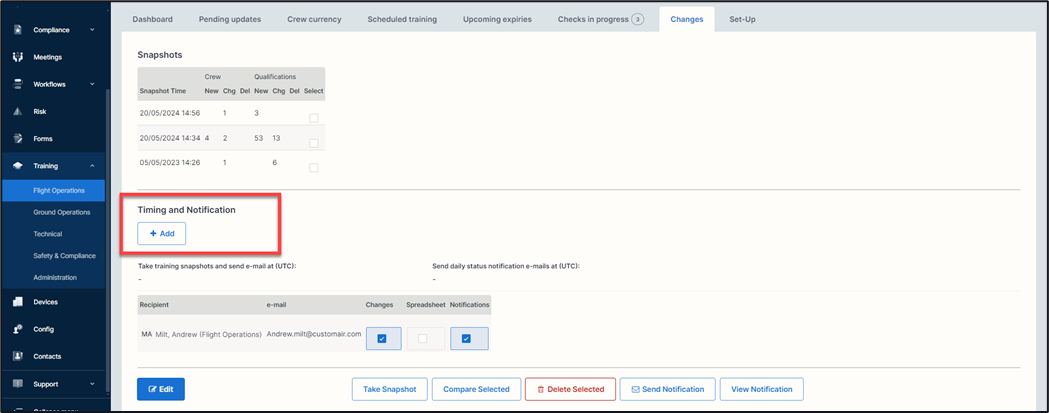Open the Config icon in sidebar

(18, 328)
